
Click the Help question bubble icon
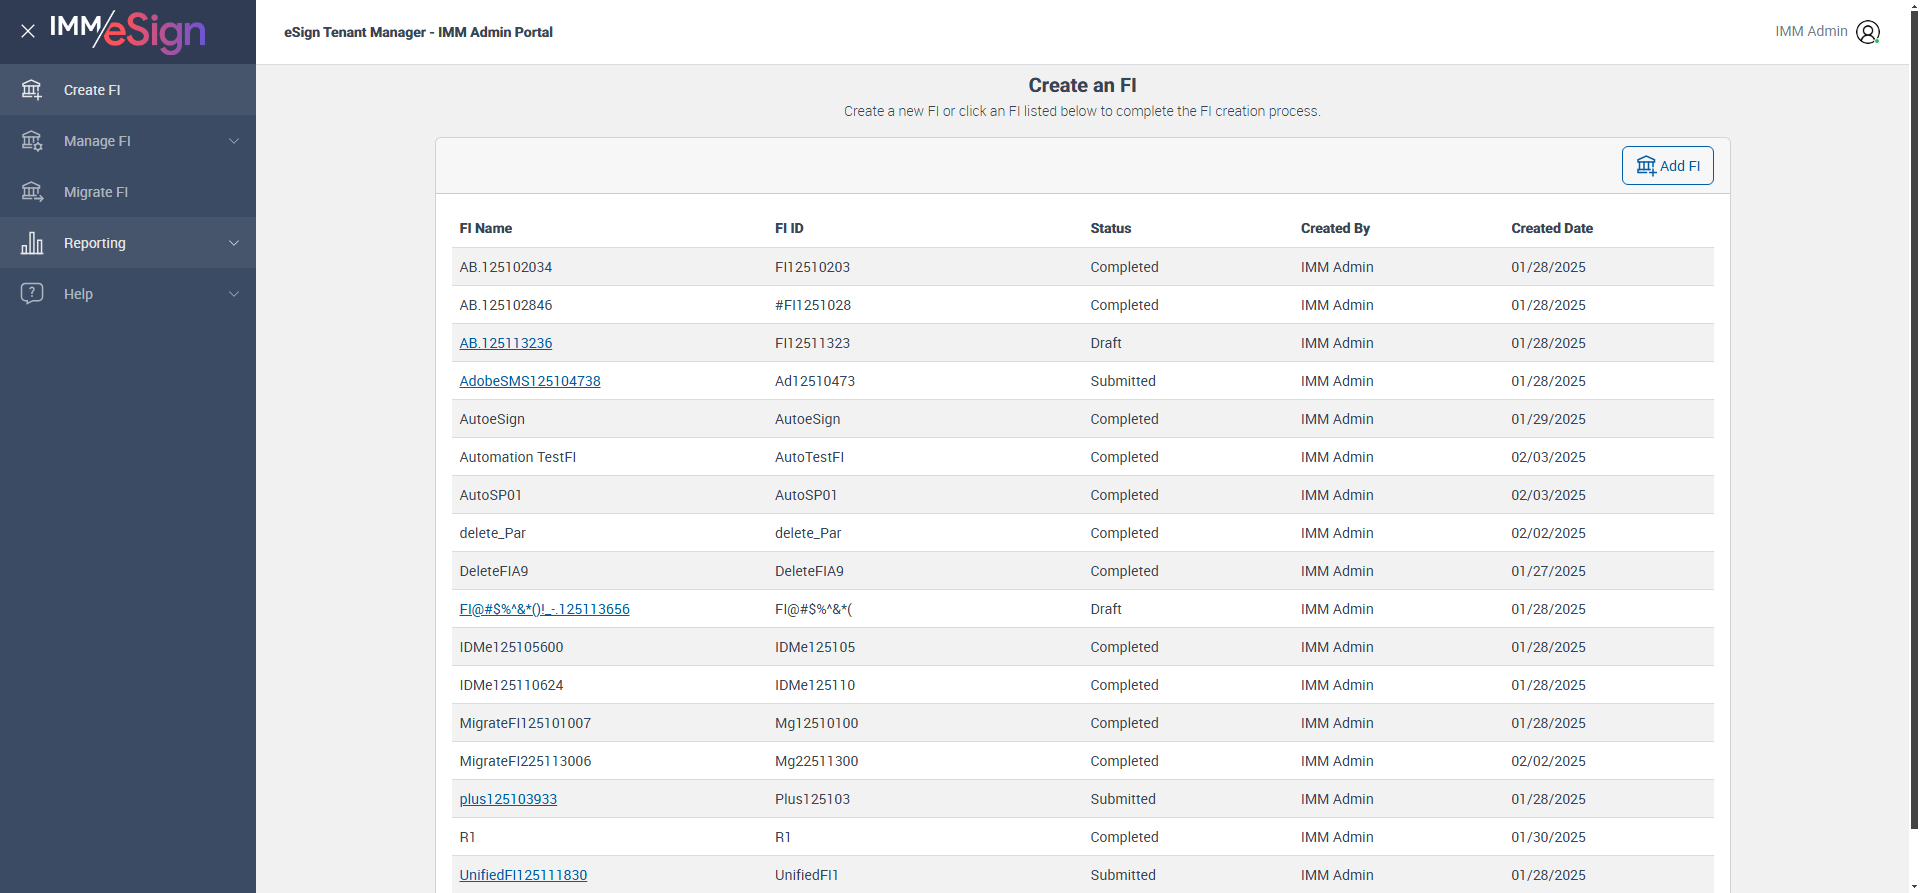tap(32, 294)
